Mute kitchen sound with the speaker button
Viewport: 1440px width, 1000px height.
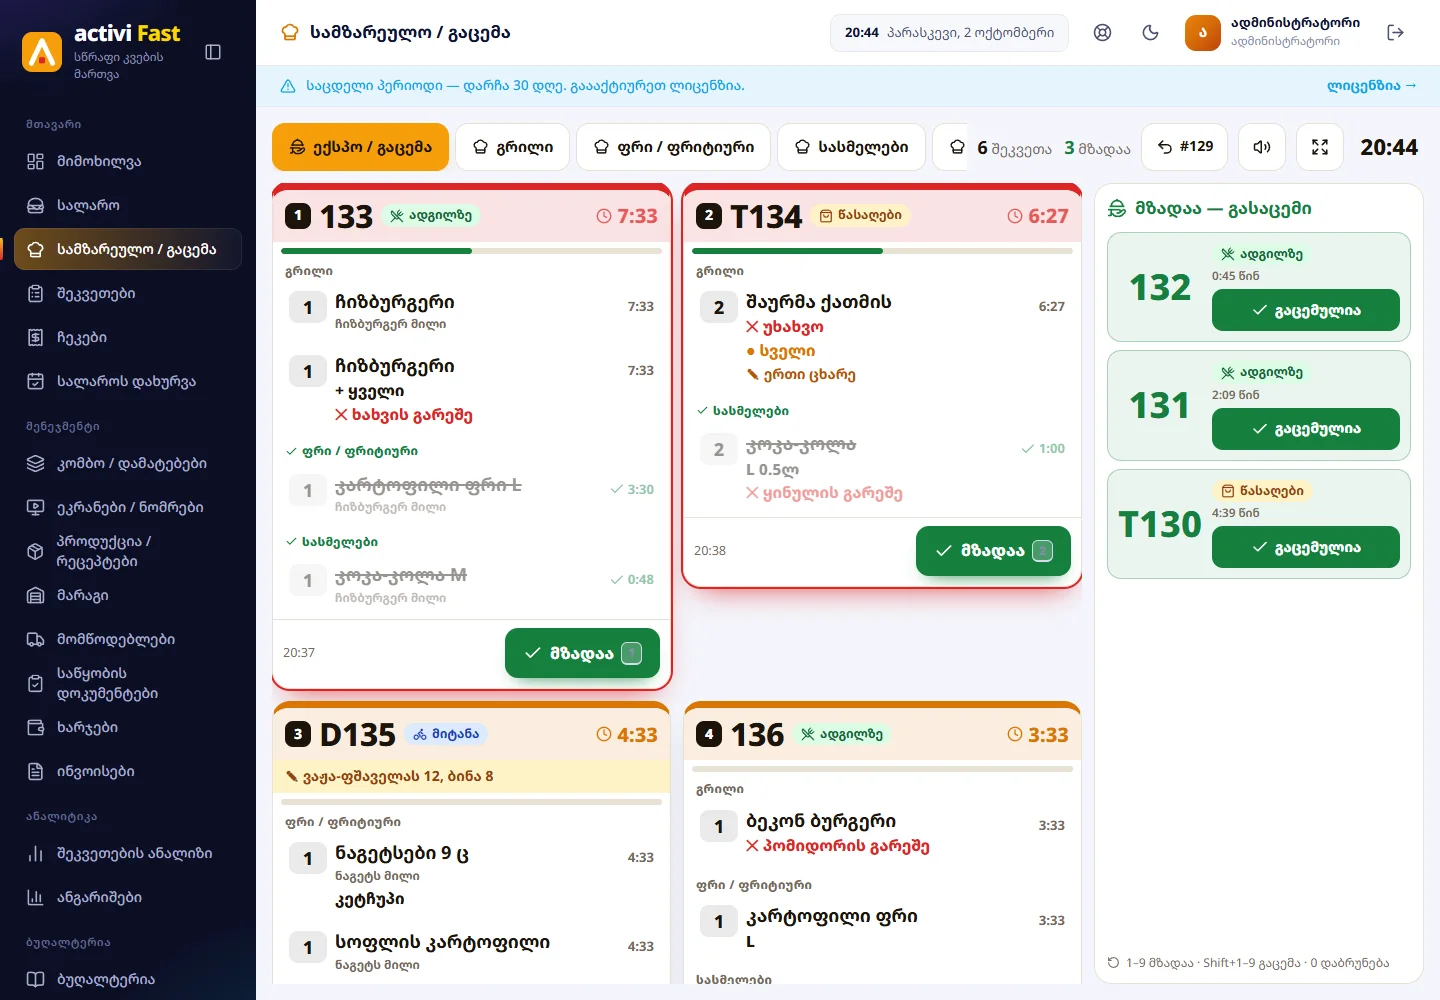click(1262, 147)
